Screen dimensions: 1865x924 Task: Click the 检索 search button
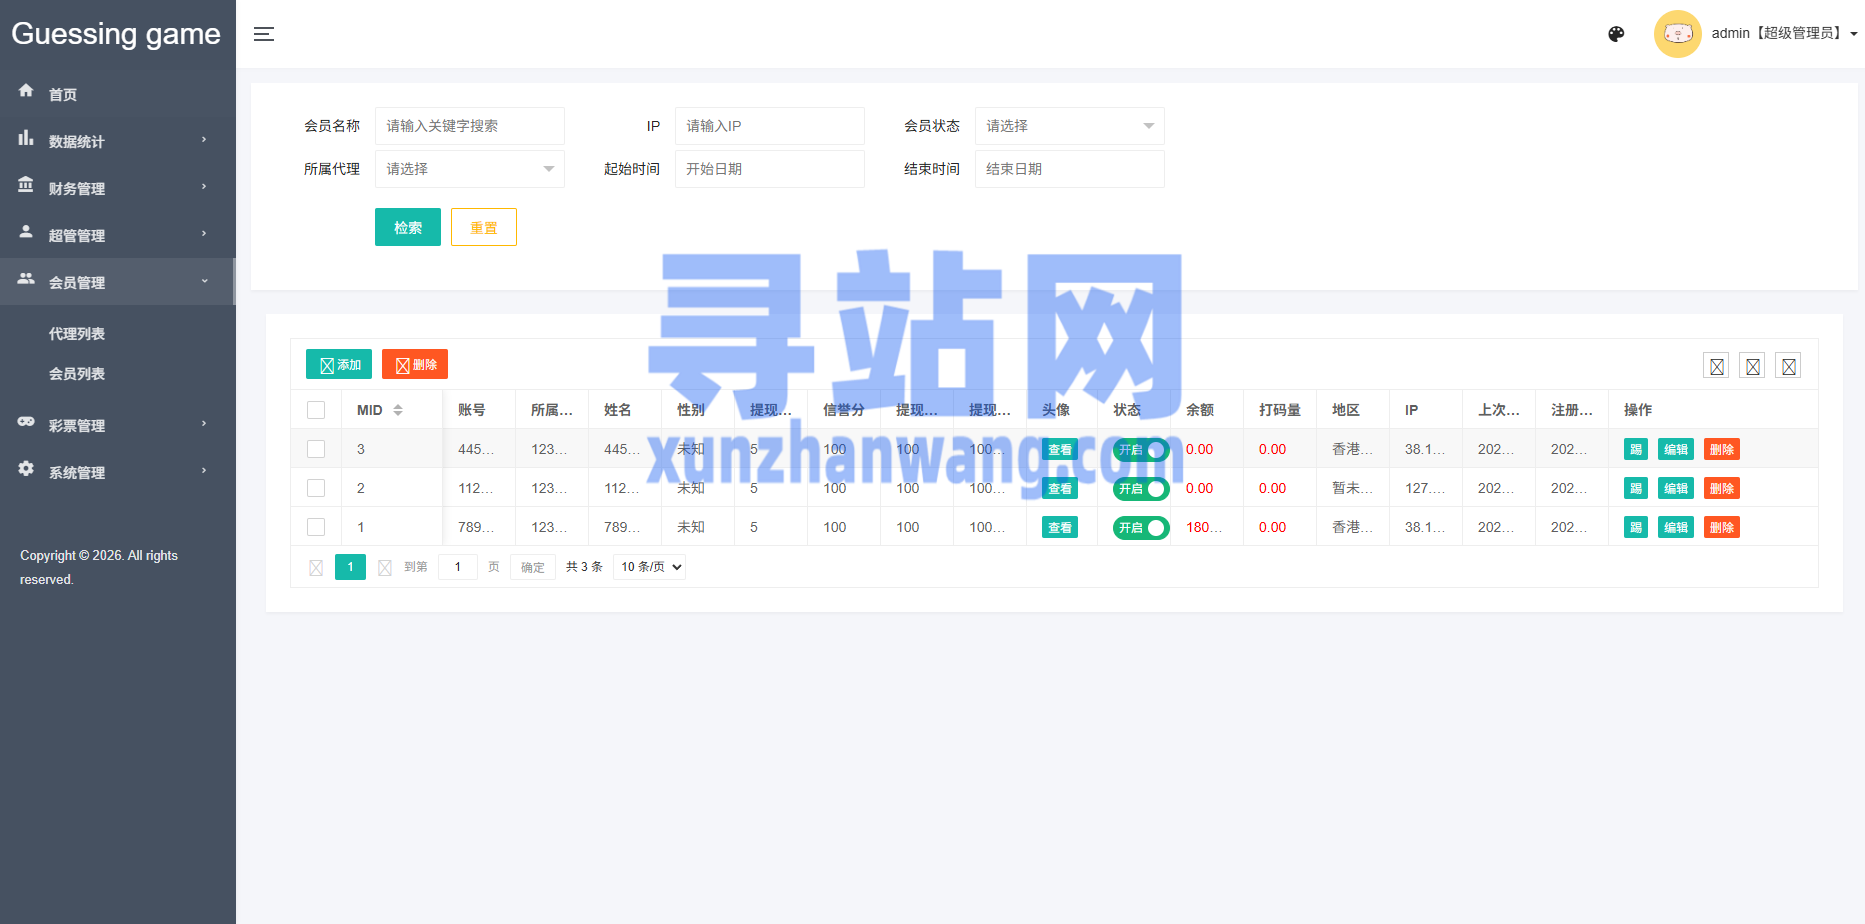click(x=407, y=227)
